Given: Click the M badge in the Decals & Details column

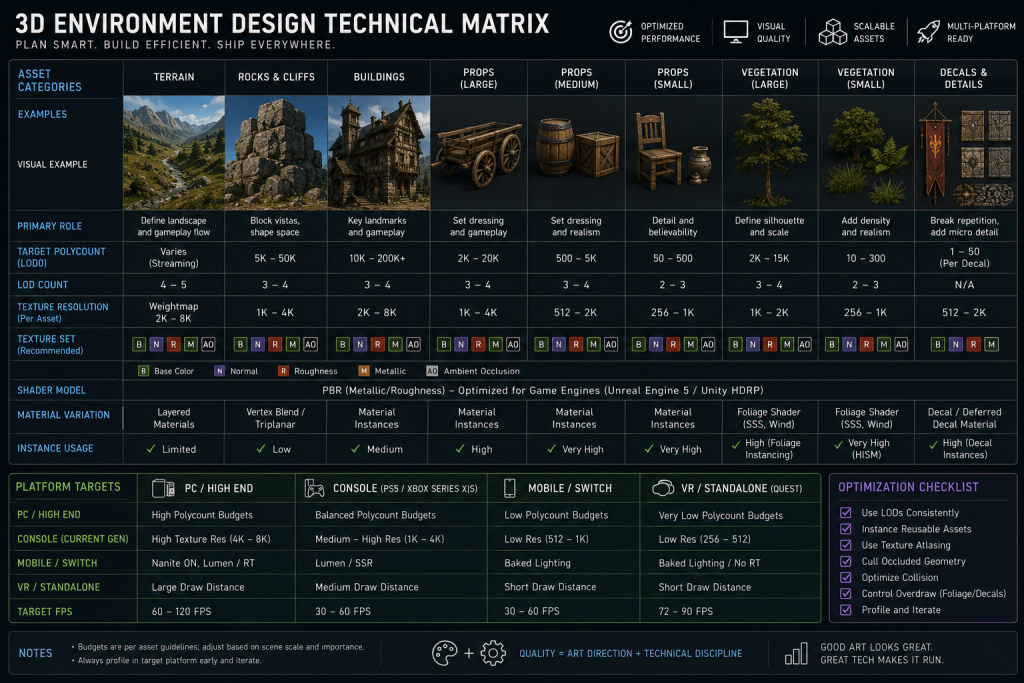Looking at the screenshot, I should pyautogui.click(x=991, y=344).
